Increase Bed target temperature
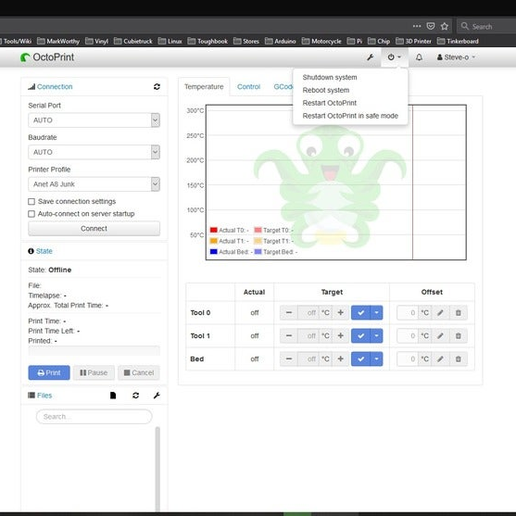This screenshot has width=516, height=516. pyautogui.click(x=340, y=359)
